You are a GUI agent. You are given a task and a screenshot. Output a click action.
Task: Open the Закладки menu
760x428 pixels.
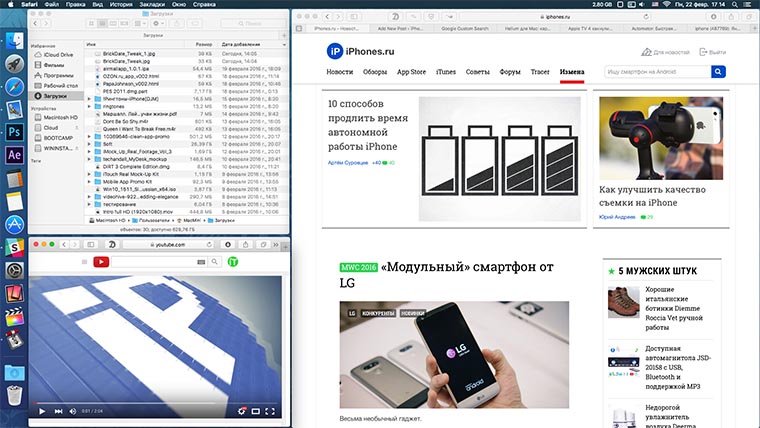[x=152, y=4]
